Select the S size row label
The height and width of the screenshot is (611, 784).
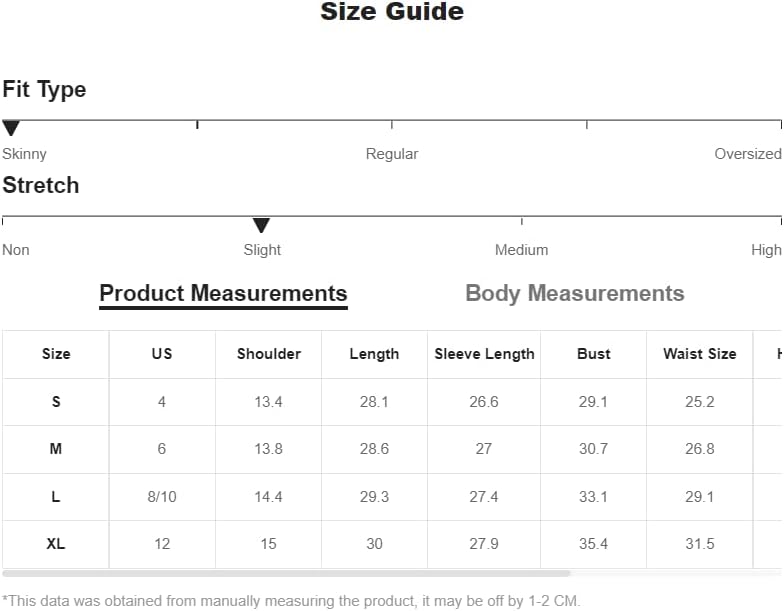56,402
